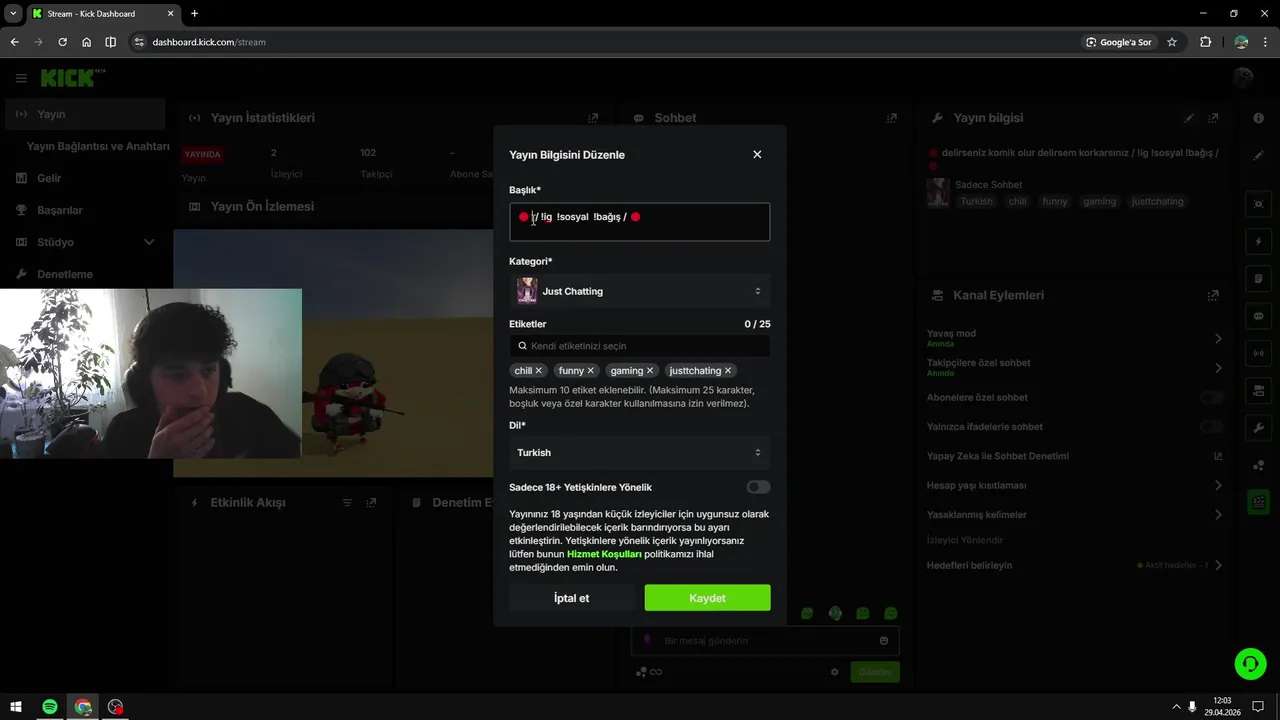Open Spotify from the taskbar
This screenshot has width=1280, height=720.
pos(50,707)
